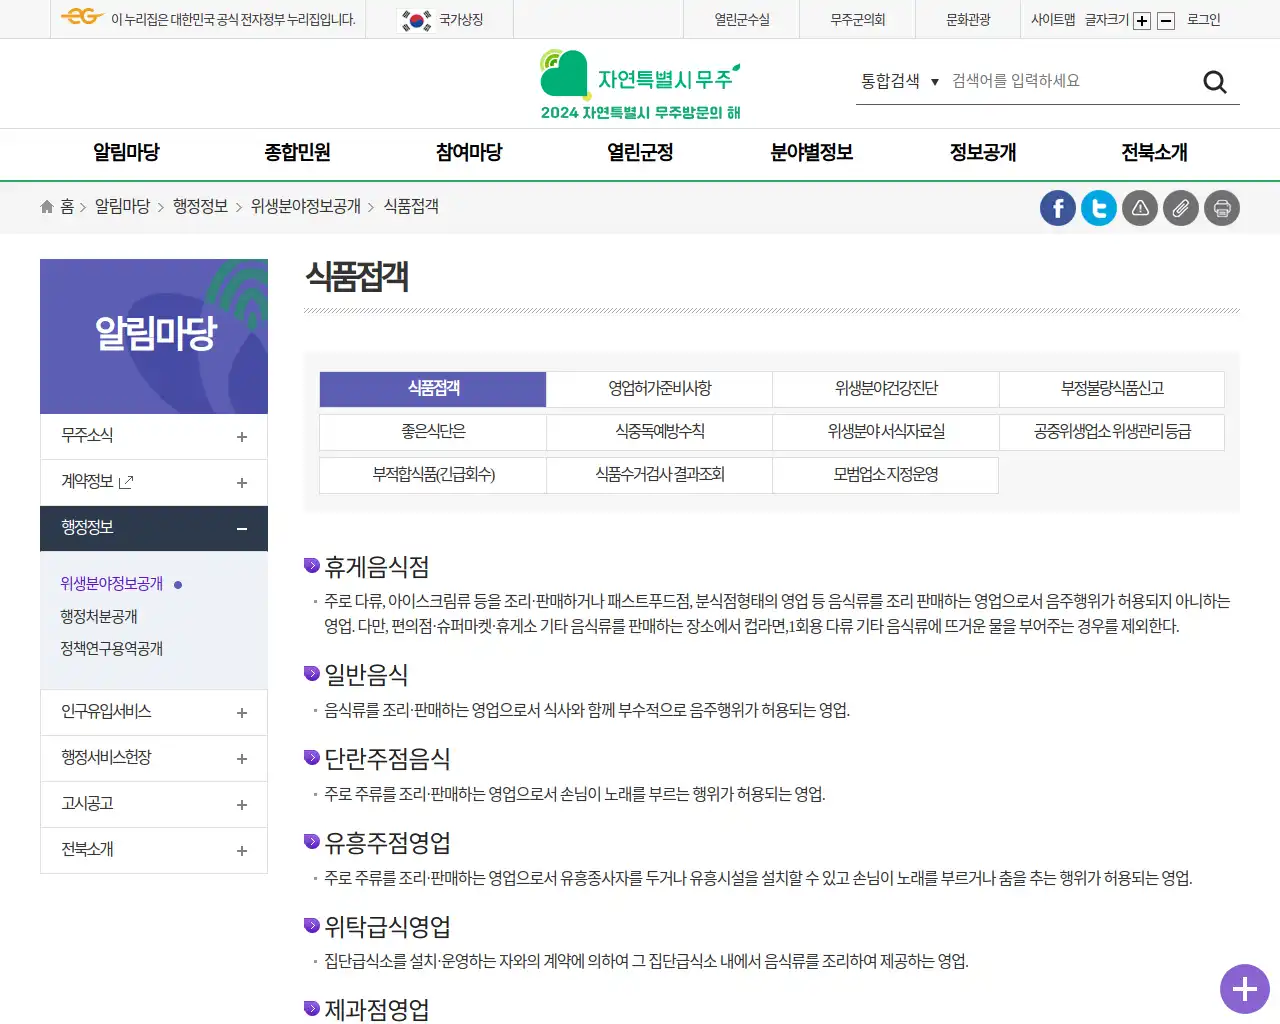Switch to the 부정불량식품신고 tab
Screen dimensions: 1280x1024
pyautogui.click(x=1111, y=389)
